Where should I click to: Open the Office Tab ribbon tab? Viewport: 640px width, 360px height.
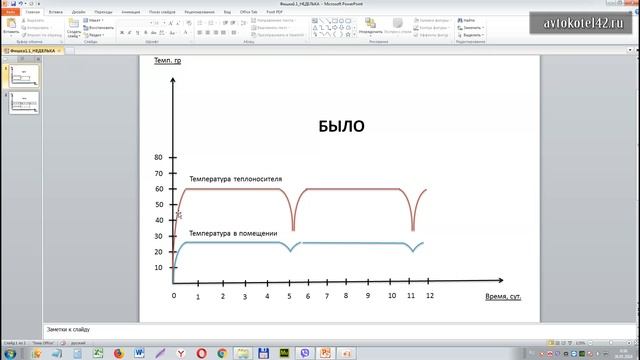pos(249,12)
